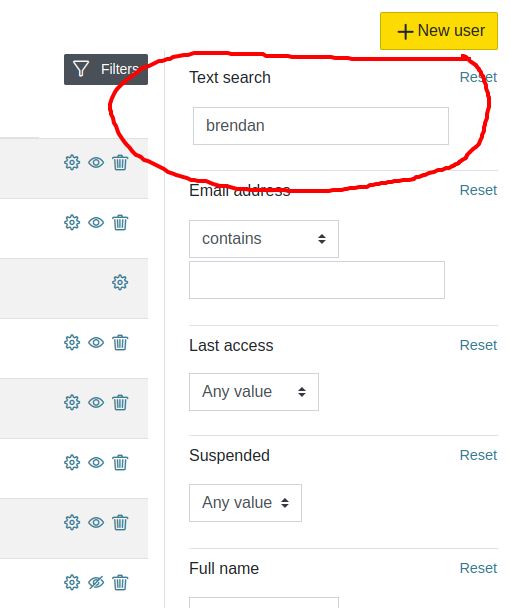The height and width of the screenshot is (608, 510).
Task: Unsuspend user with crossed-out eye icon
Action: click(96, 582)
